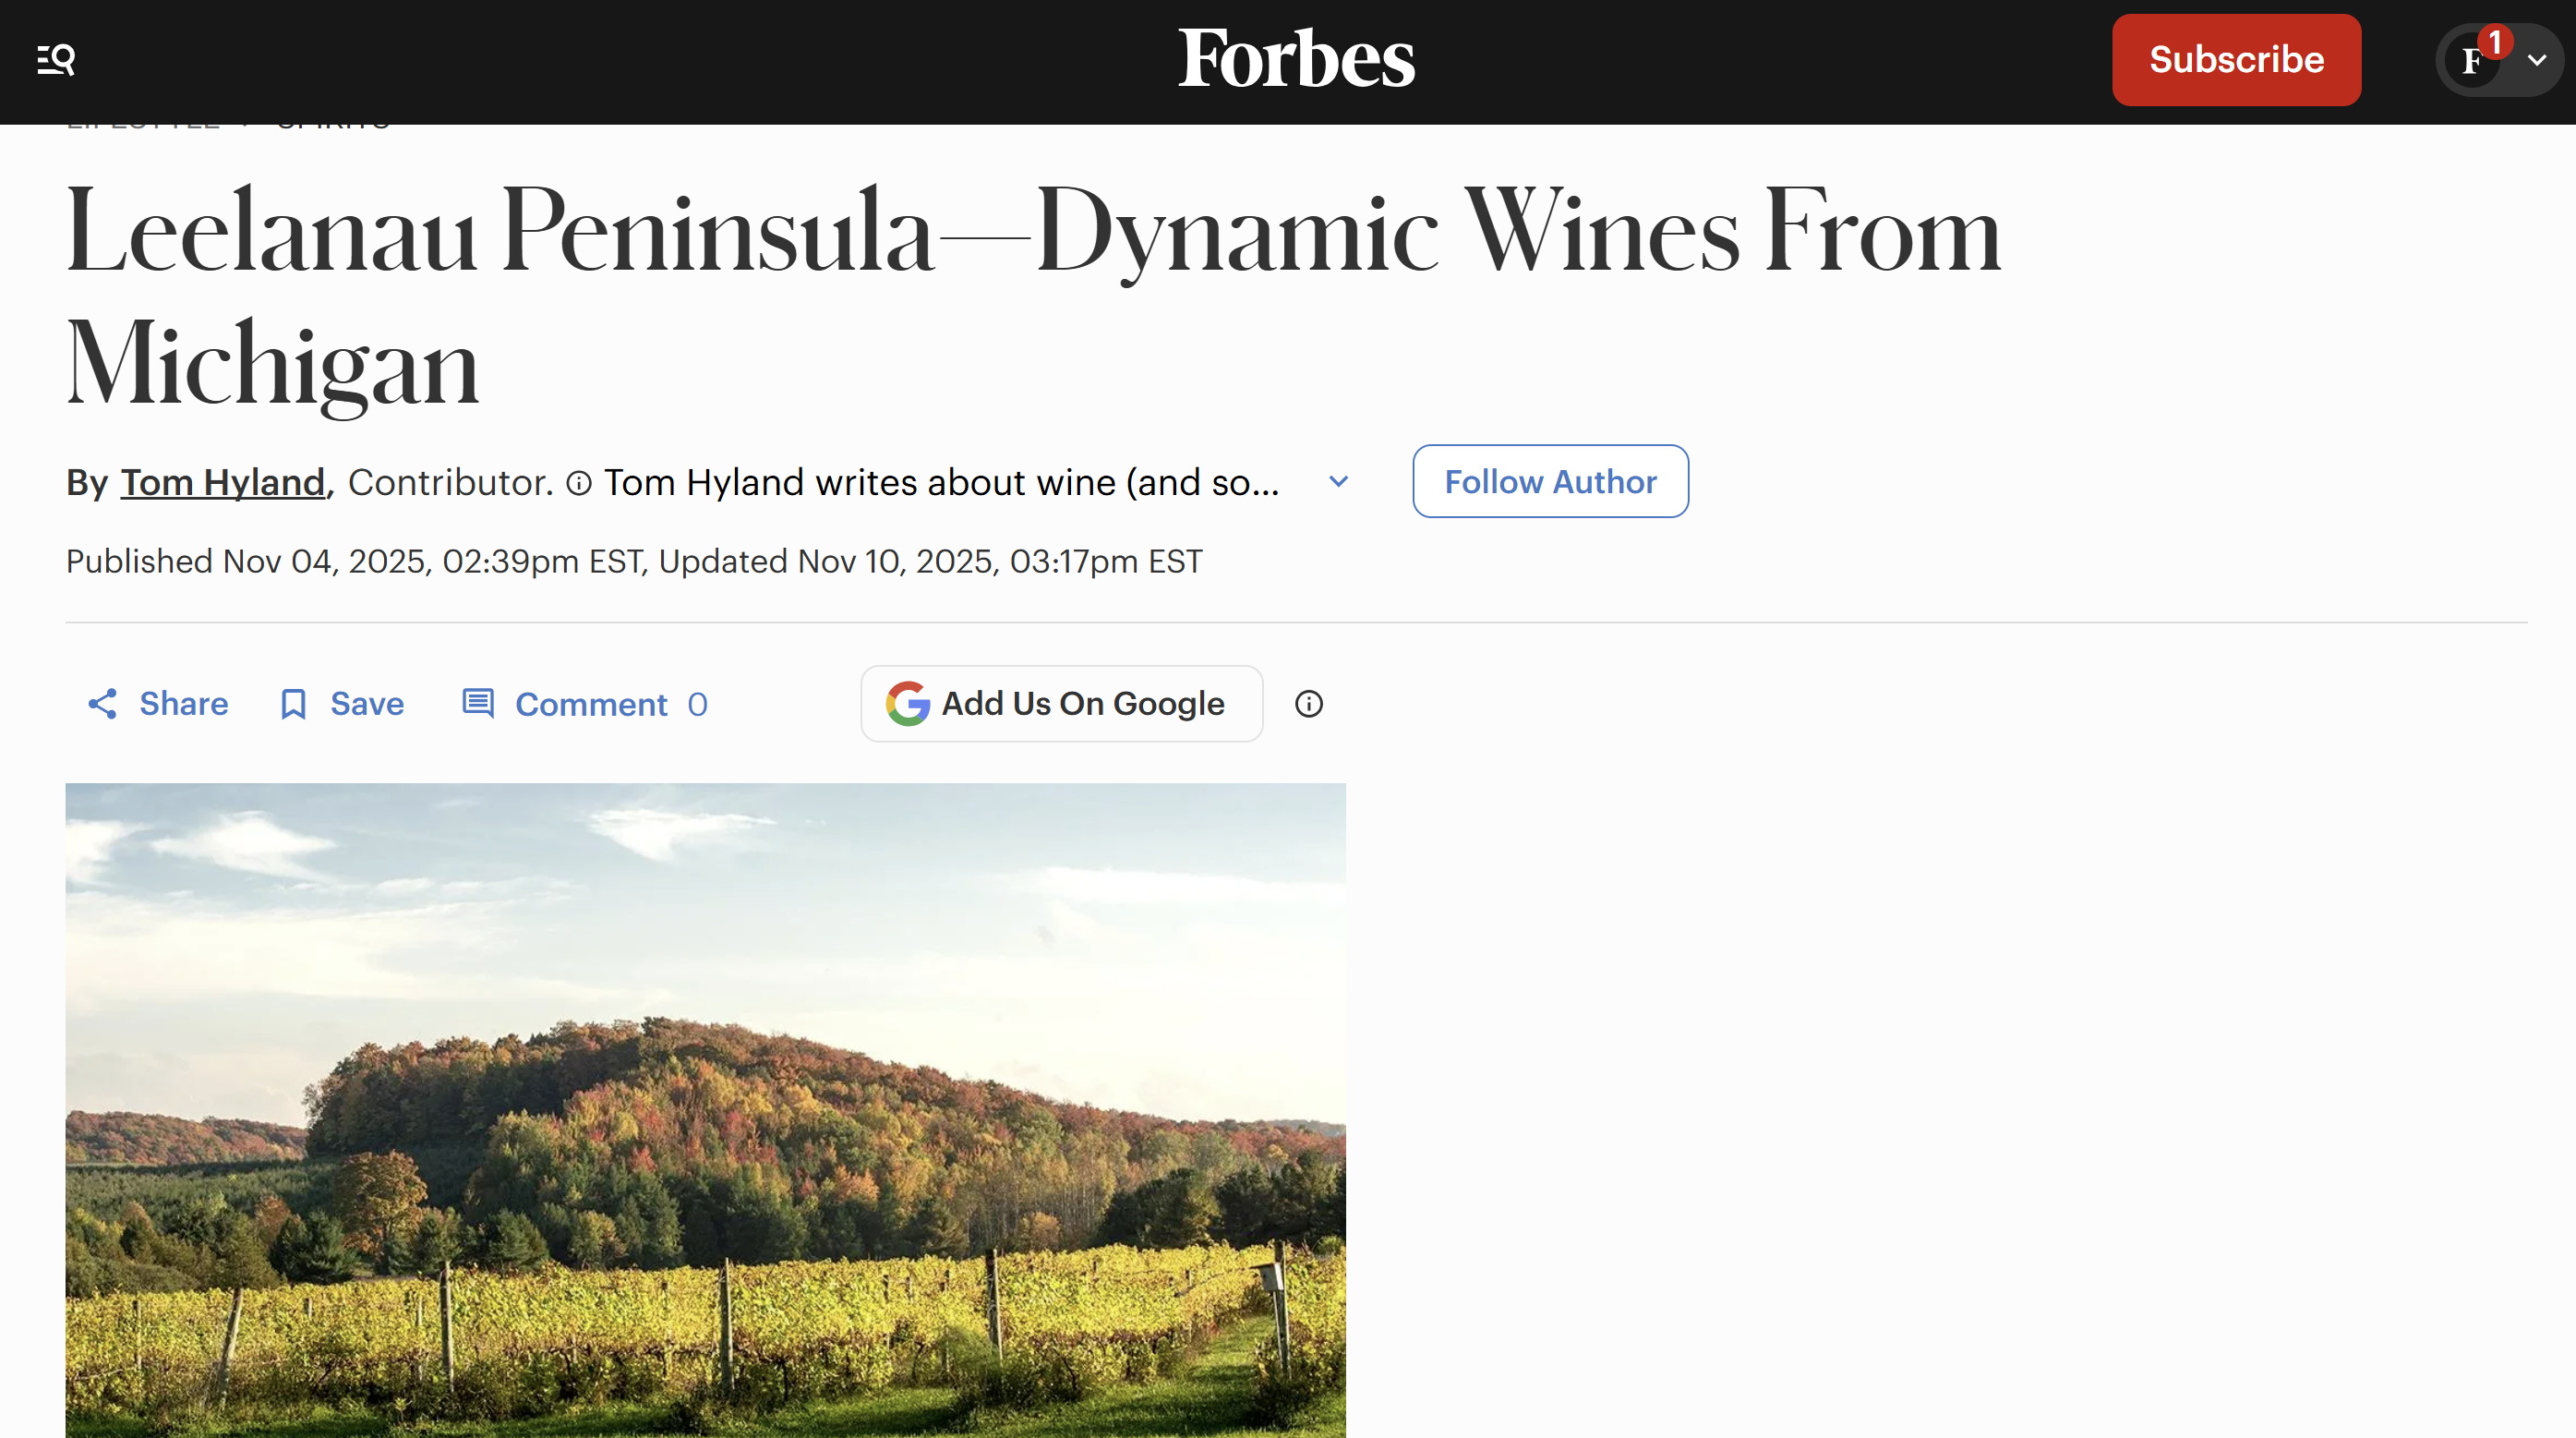Viewport: 2576px width, 1438px height.
Task: Click the Subscribe button
Action: [2236, 60]
